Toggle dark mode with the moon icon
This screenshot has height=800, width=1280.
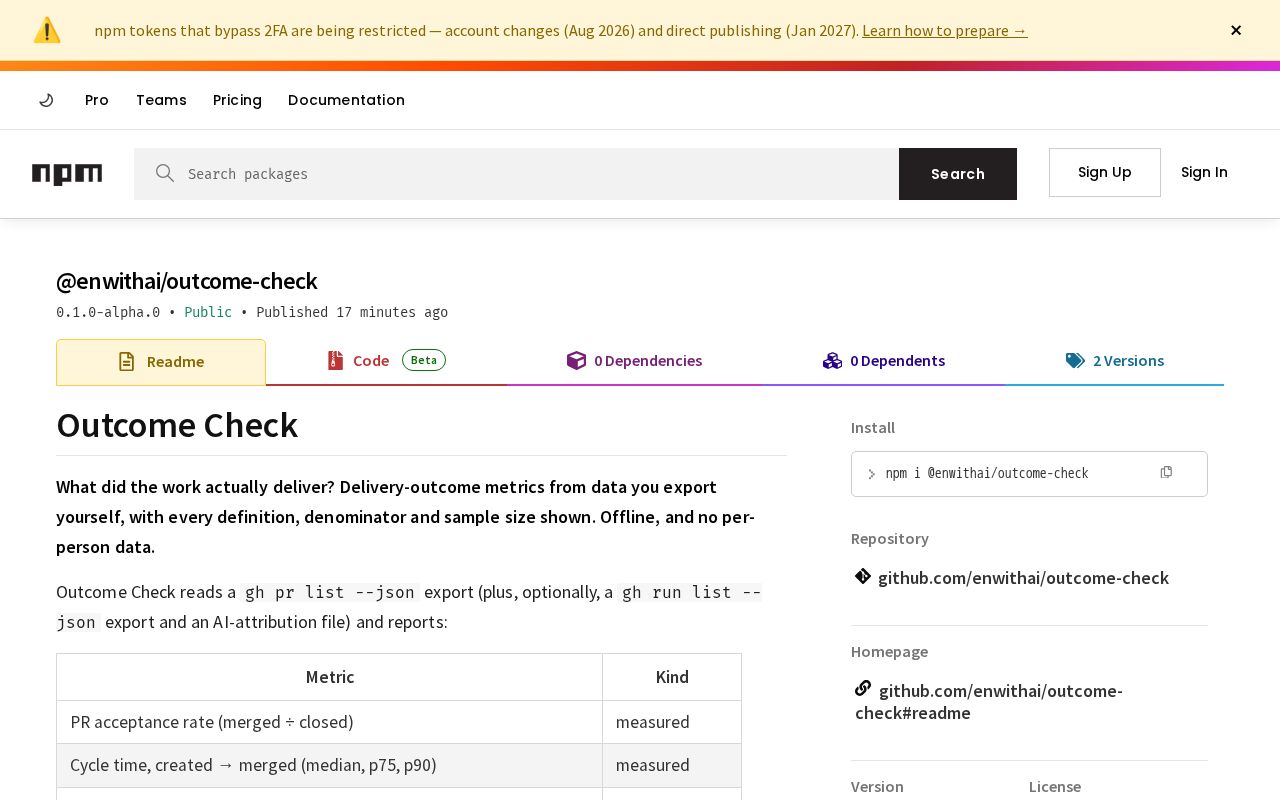[x=46, y=100]
